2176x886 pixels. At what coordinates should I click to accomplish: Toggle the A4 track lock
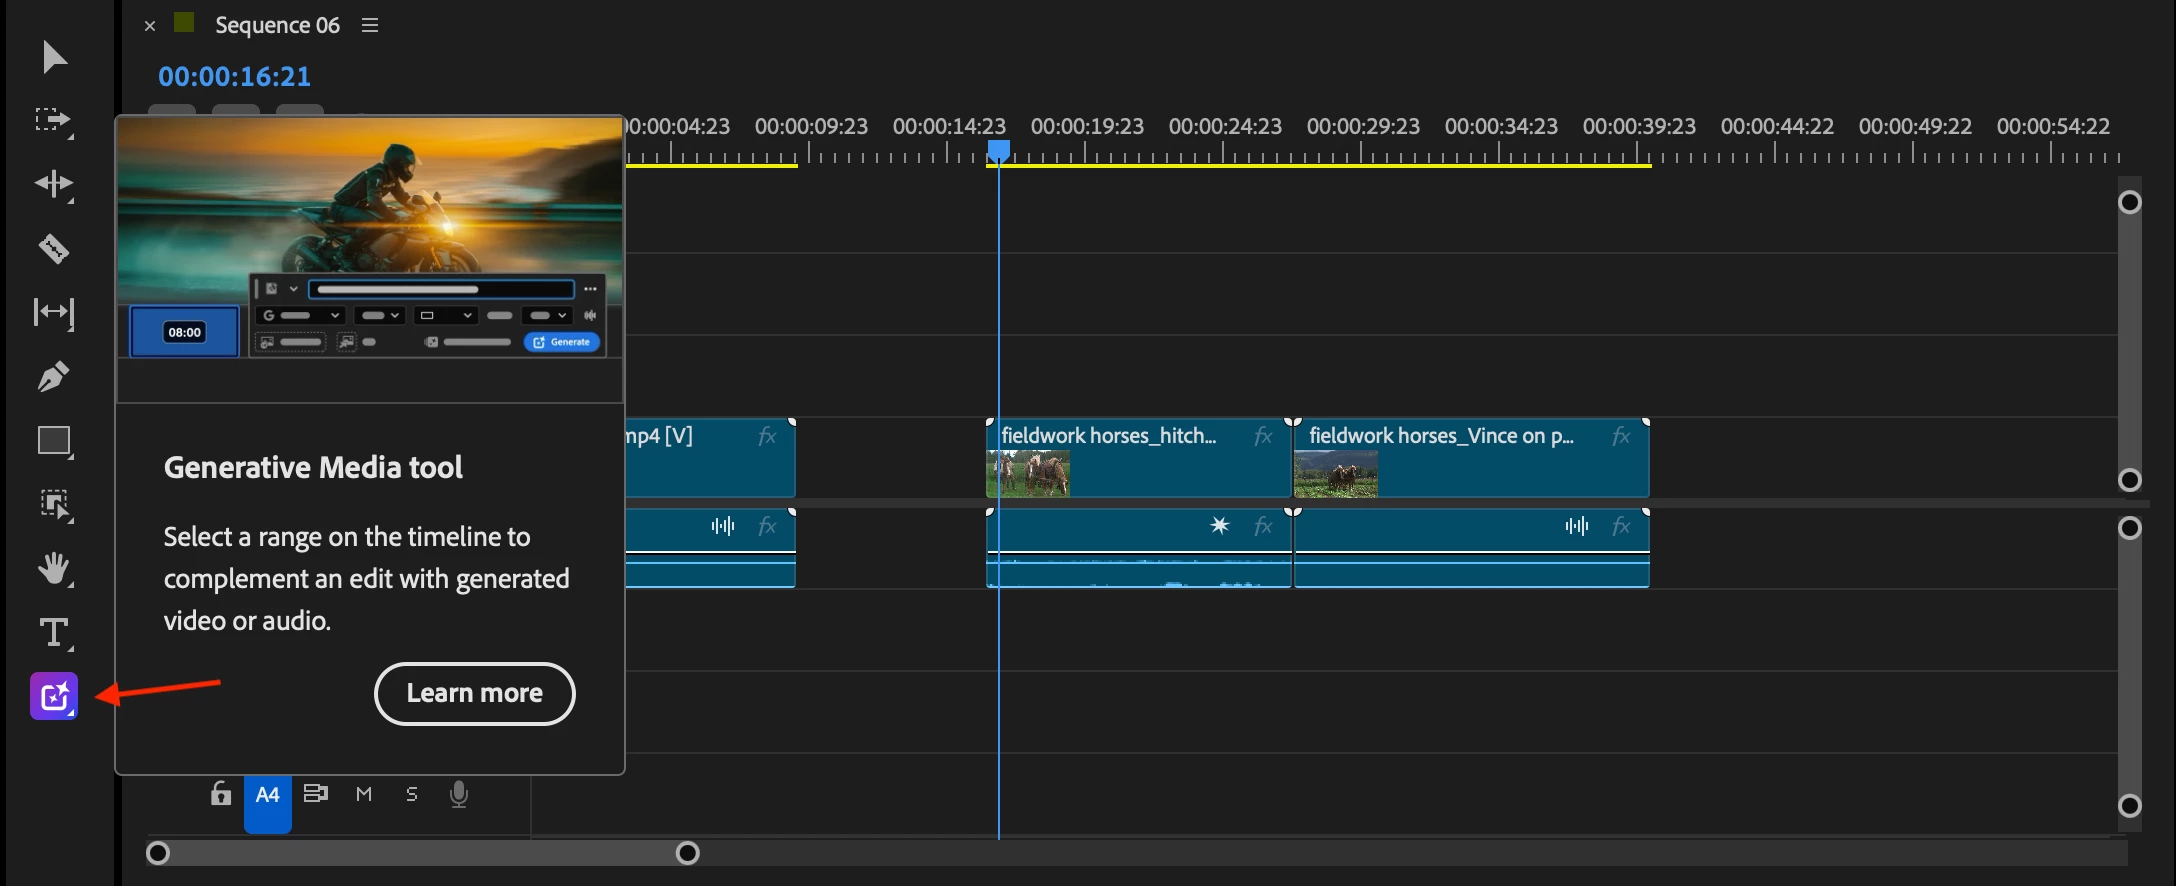(220, 794)
